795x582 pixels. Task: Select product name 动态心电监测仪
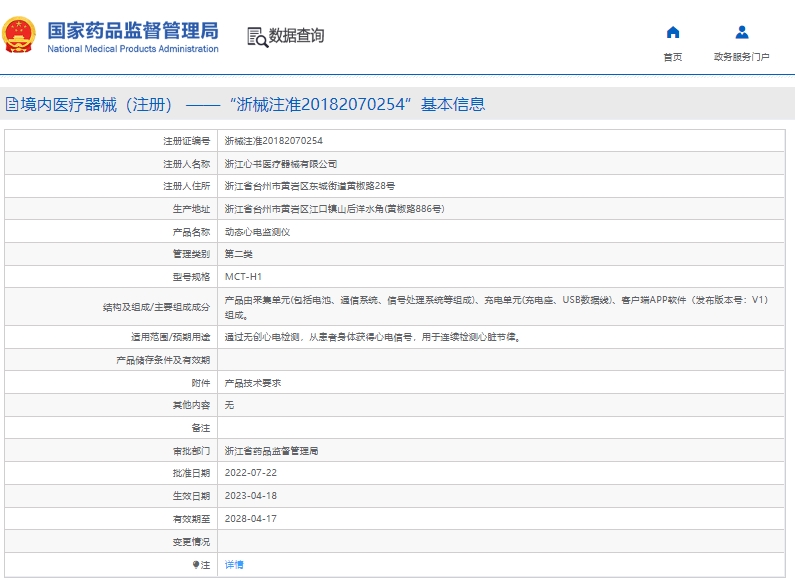[258, 232]
